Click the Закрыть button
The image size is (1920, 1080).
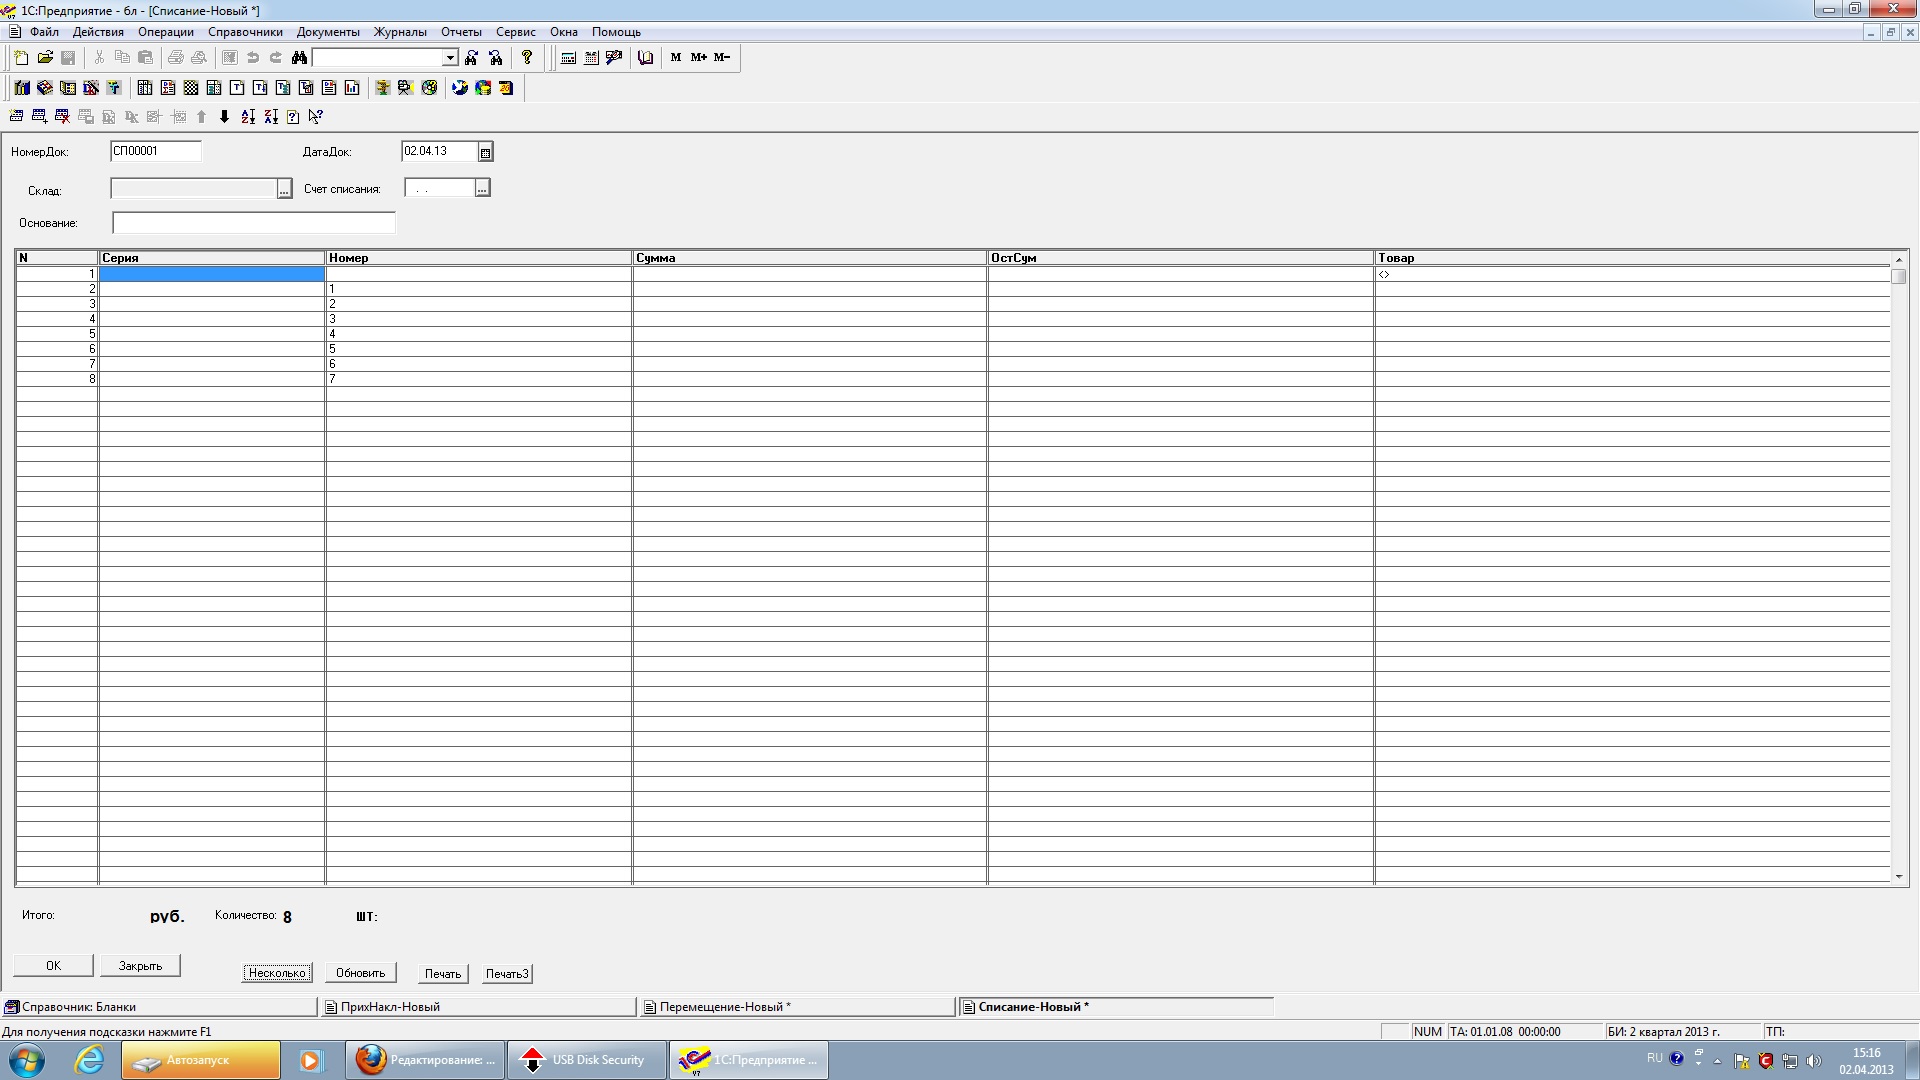[140, 965]
